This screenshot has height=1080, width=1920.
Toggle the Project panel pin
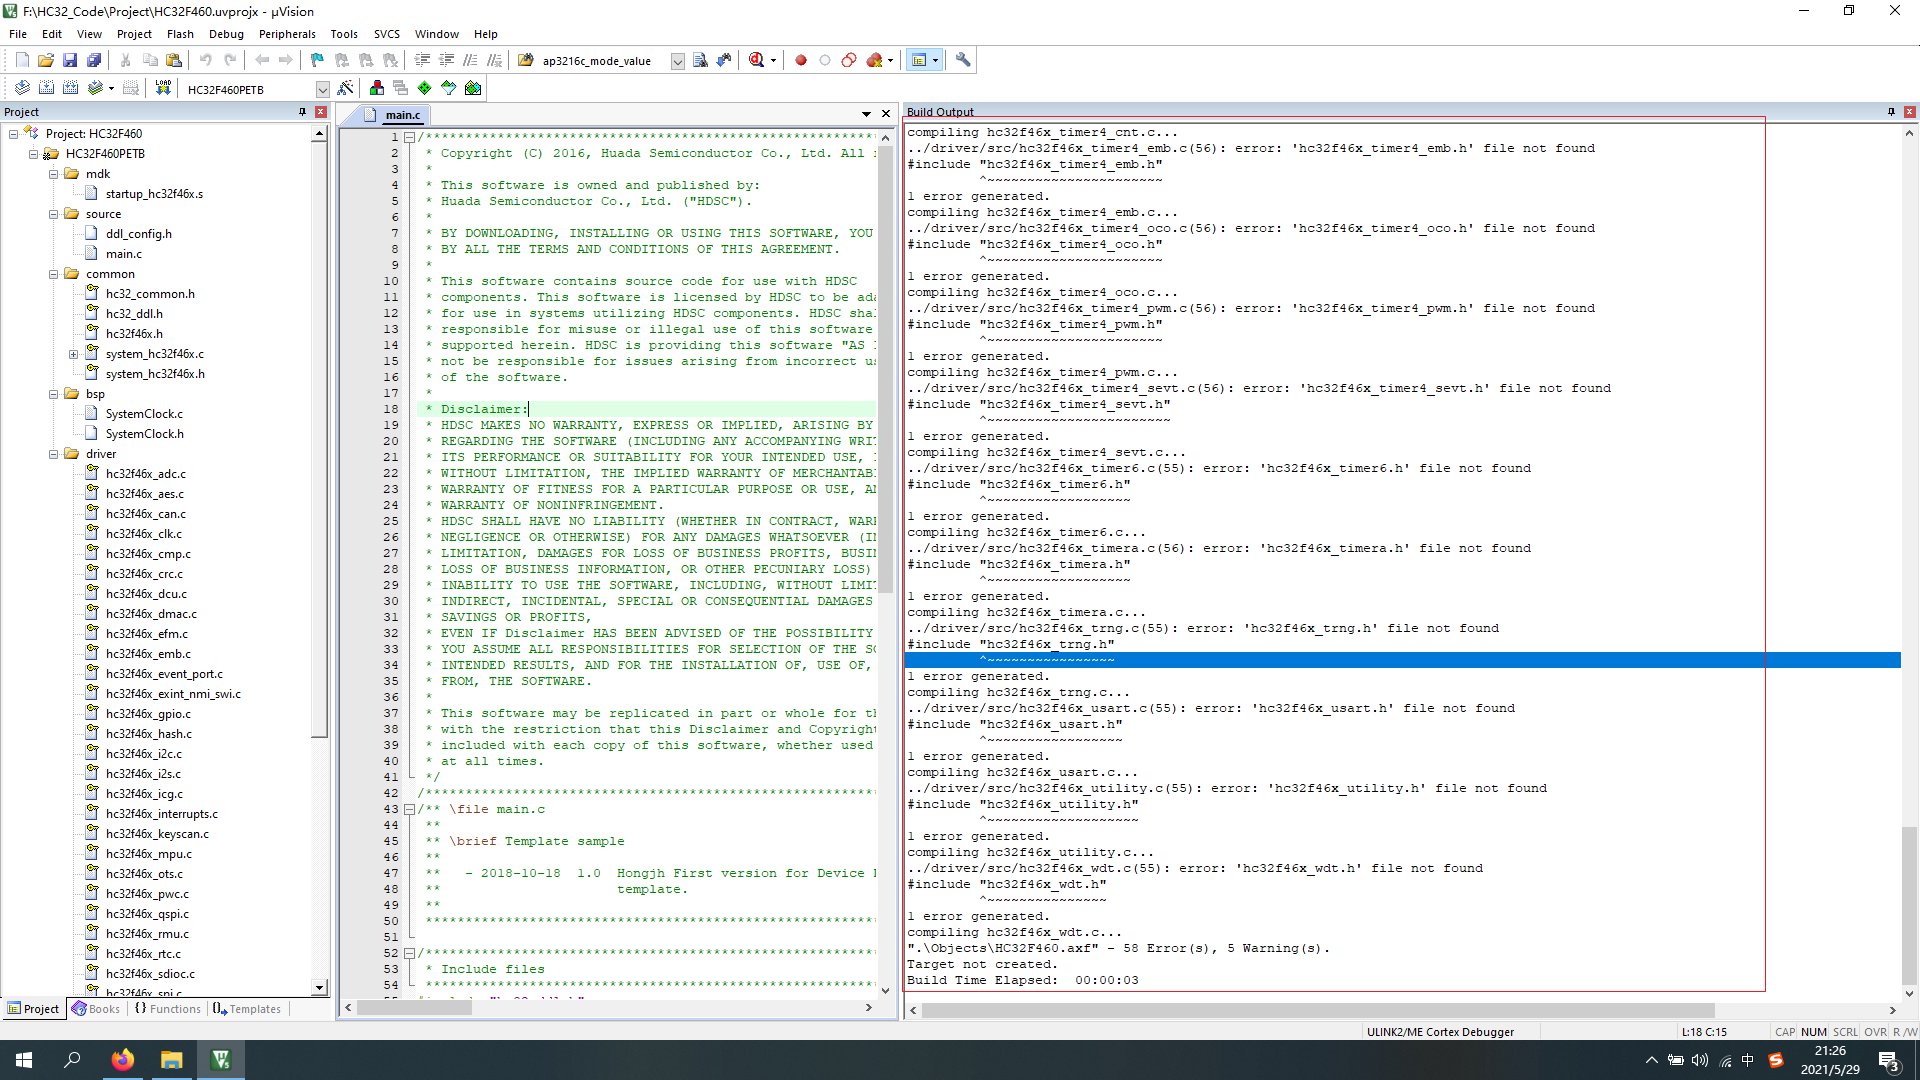(302, 112)
